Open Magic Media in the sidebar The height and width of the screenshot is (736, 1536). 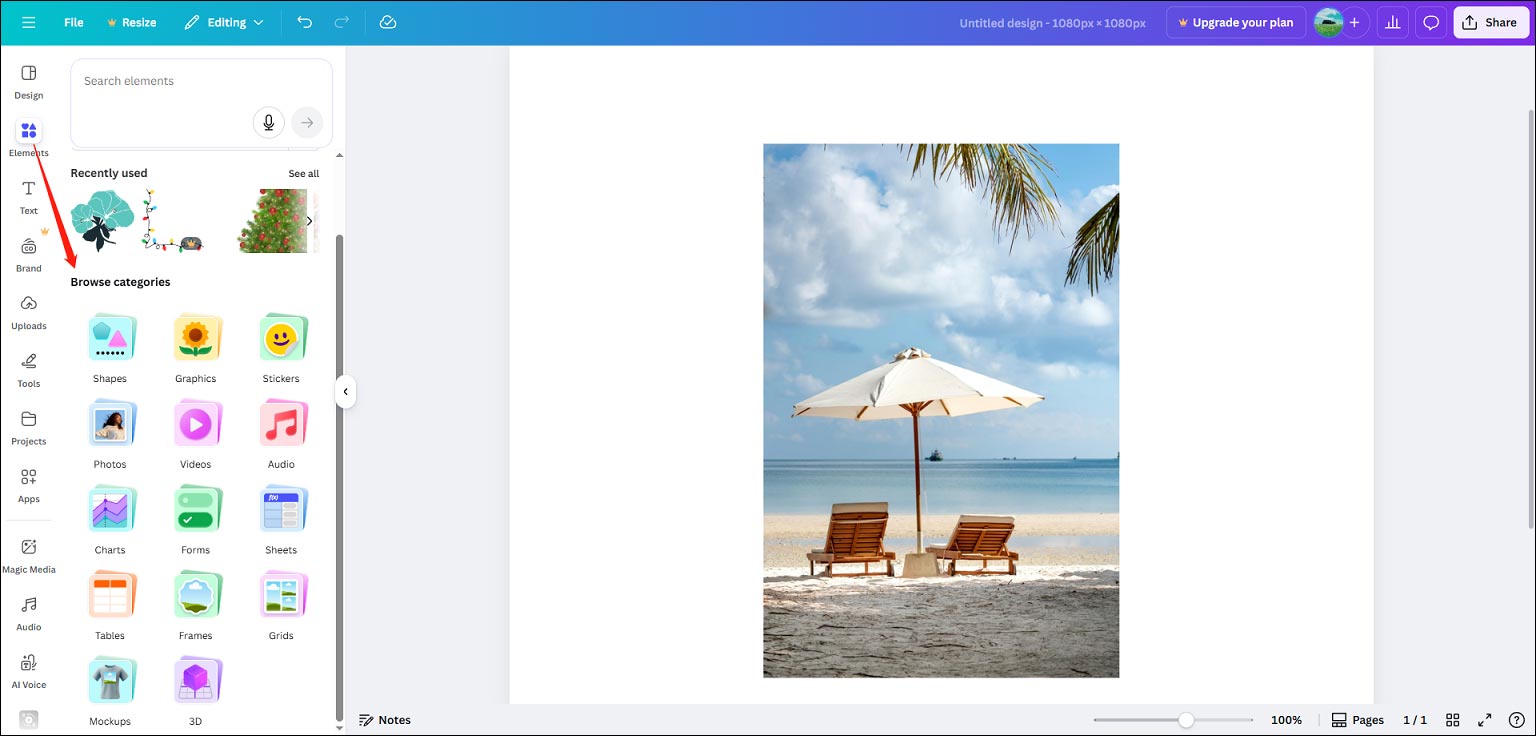pos(28,553)
